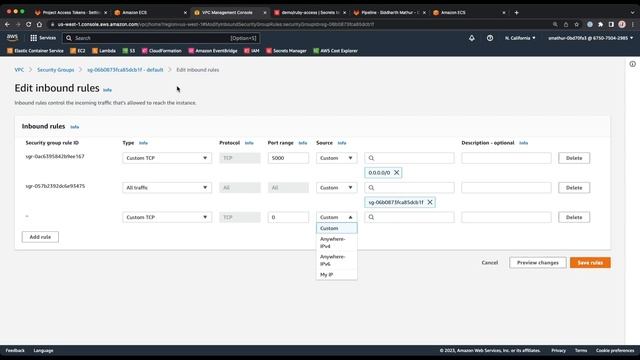Click the port range field showing 5000

click(288, 158)
